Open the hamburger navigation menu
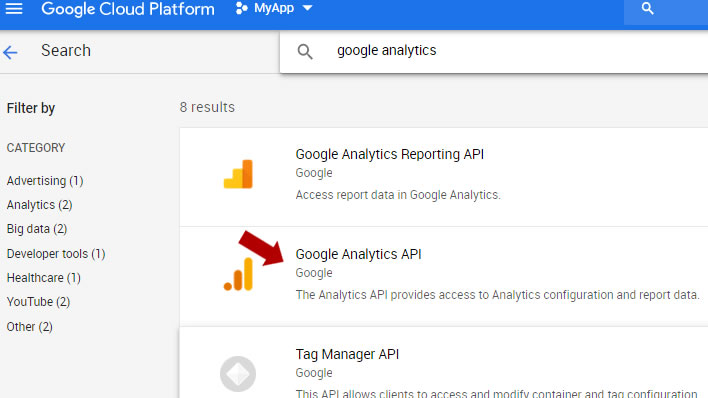 [14, 9]
